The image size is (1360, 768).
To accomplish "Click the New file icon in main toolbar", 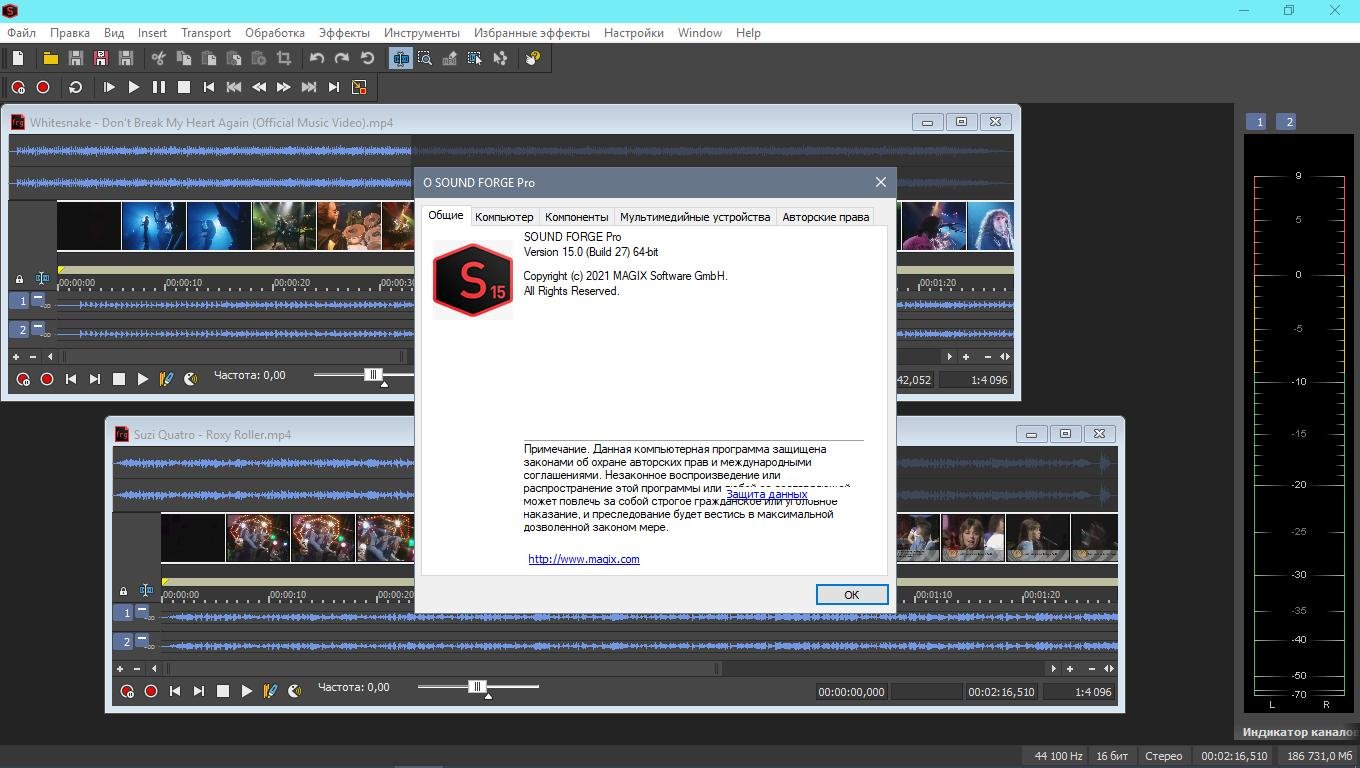I will click(18, 59).
